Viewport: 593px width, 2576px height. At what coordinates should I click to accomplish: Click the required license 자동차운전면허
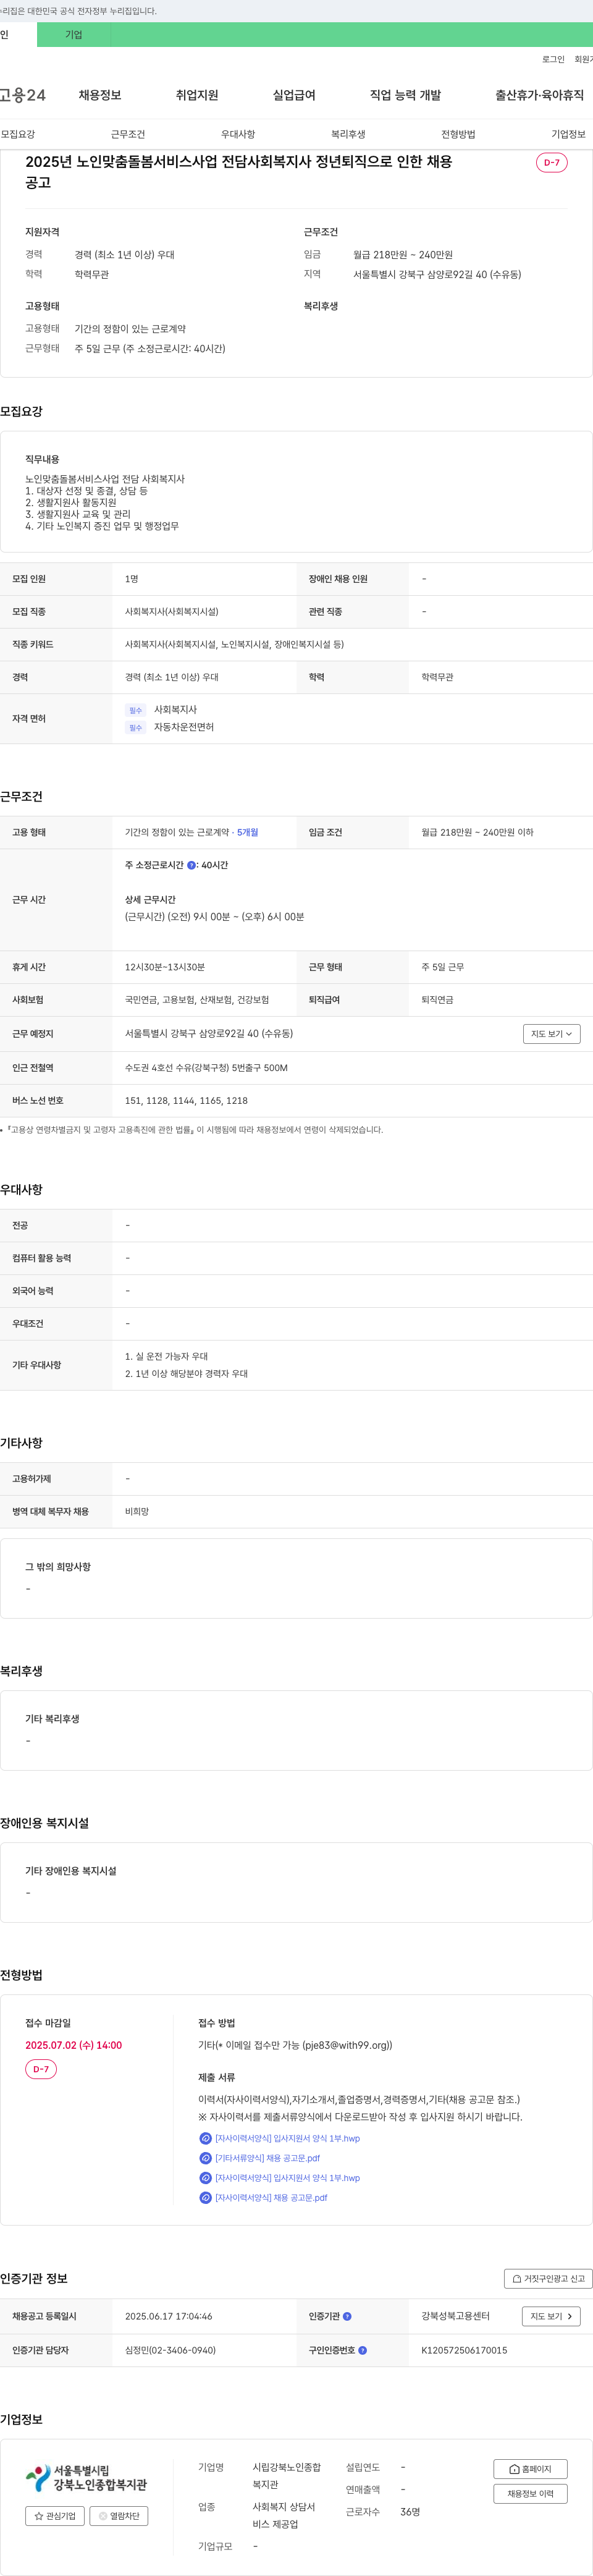[x=184, y=727]
